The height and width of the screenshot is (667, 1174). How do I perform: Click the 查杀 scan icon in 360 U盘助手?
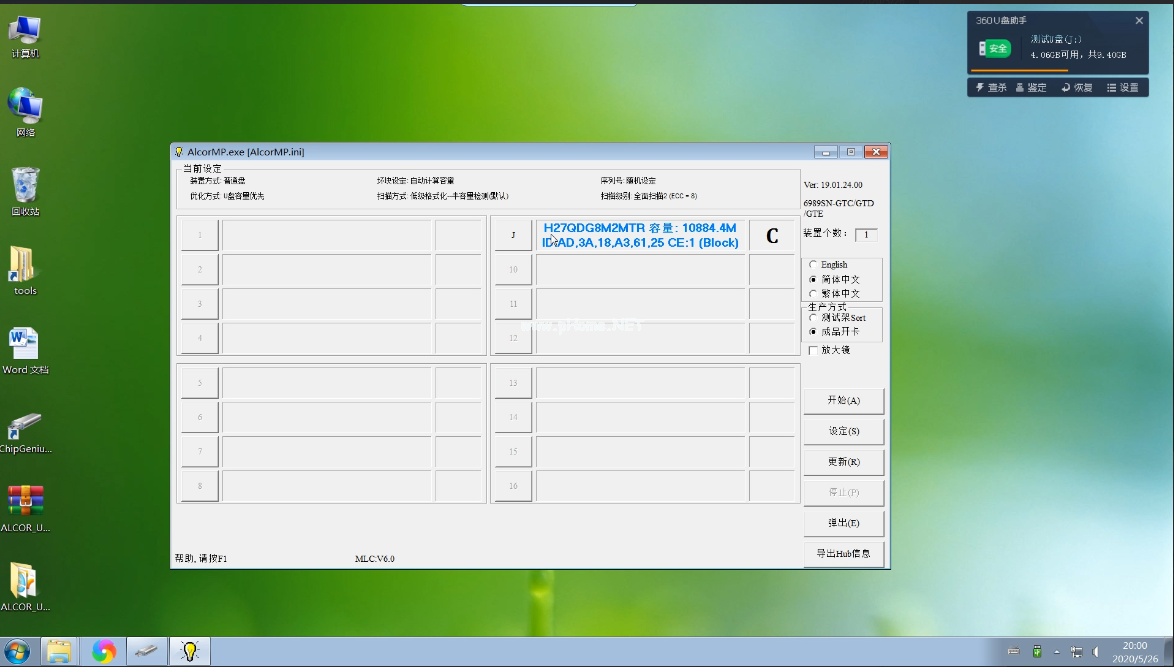coord(992,88)
